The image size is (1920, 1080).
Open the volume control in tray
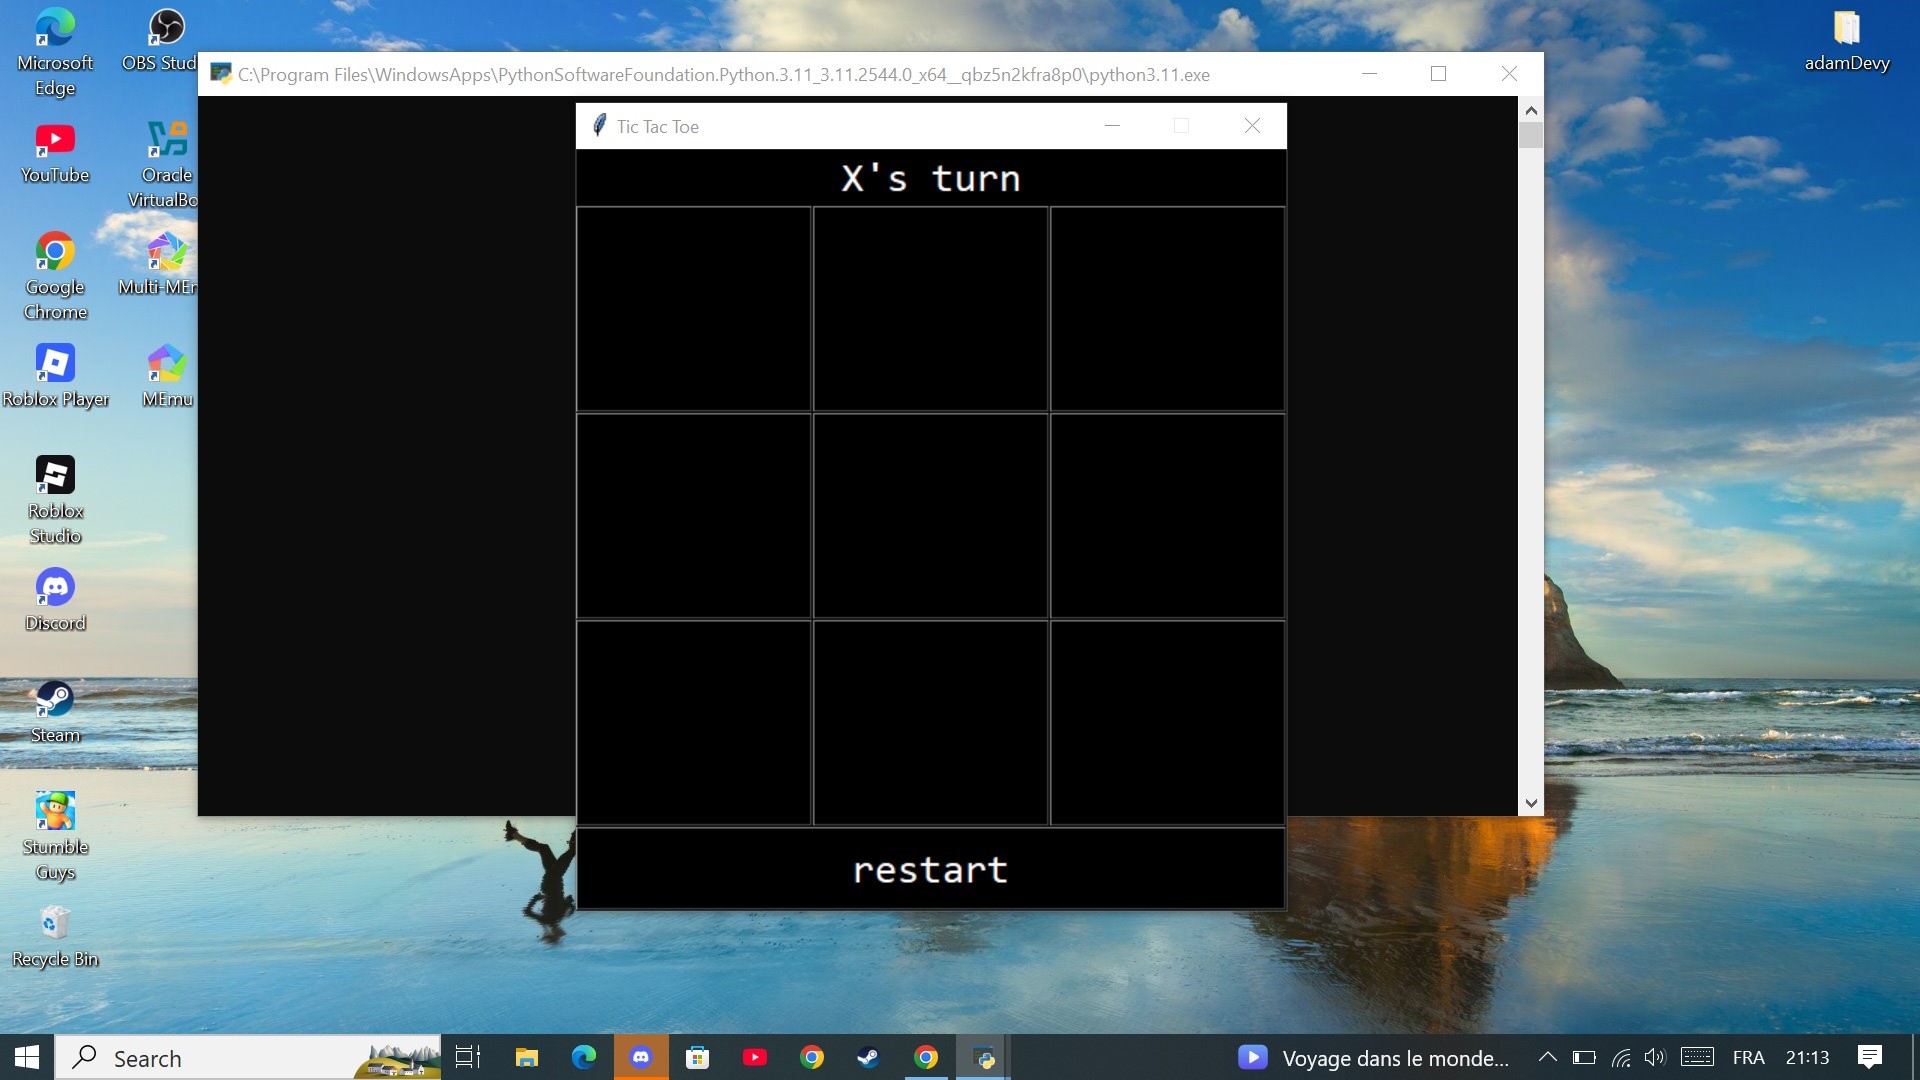pyautogui.click(x=1655, y=1057)
